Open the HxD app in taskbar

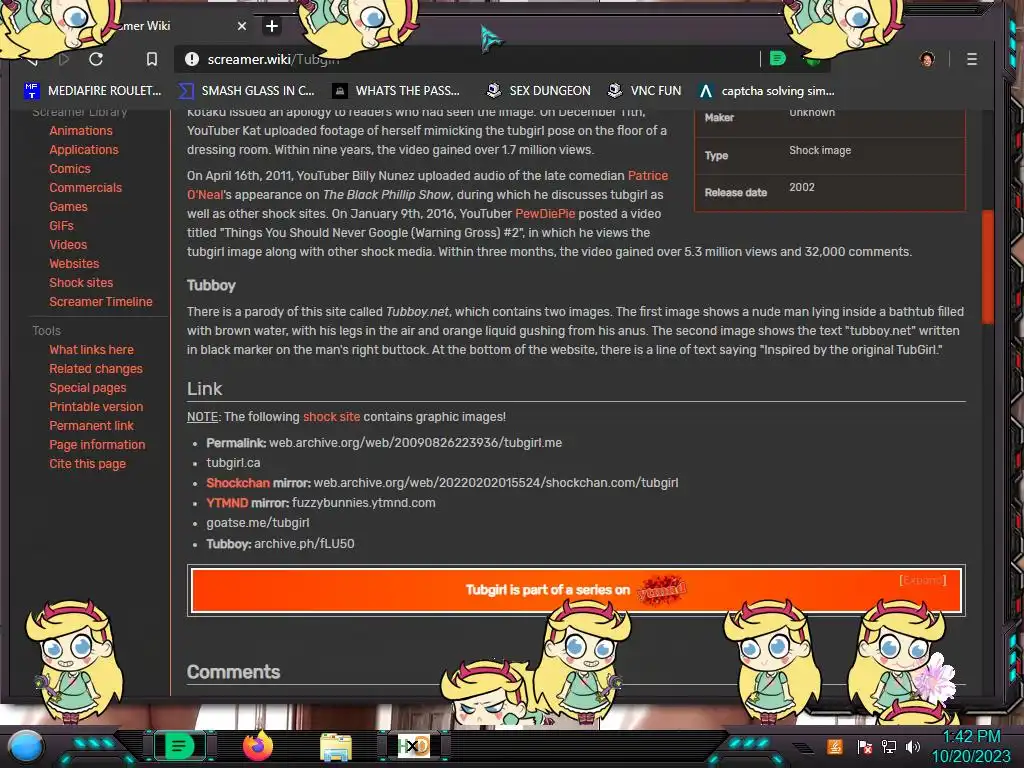413,746
